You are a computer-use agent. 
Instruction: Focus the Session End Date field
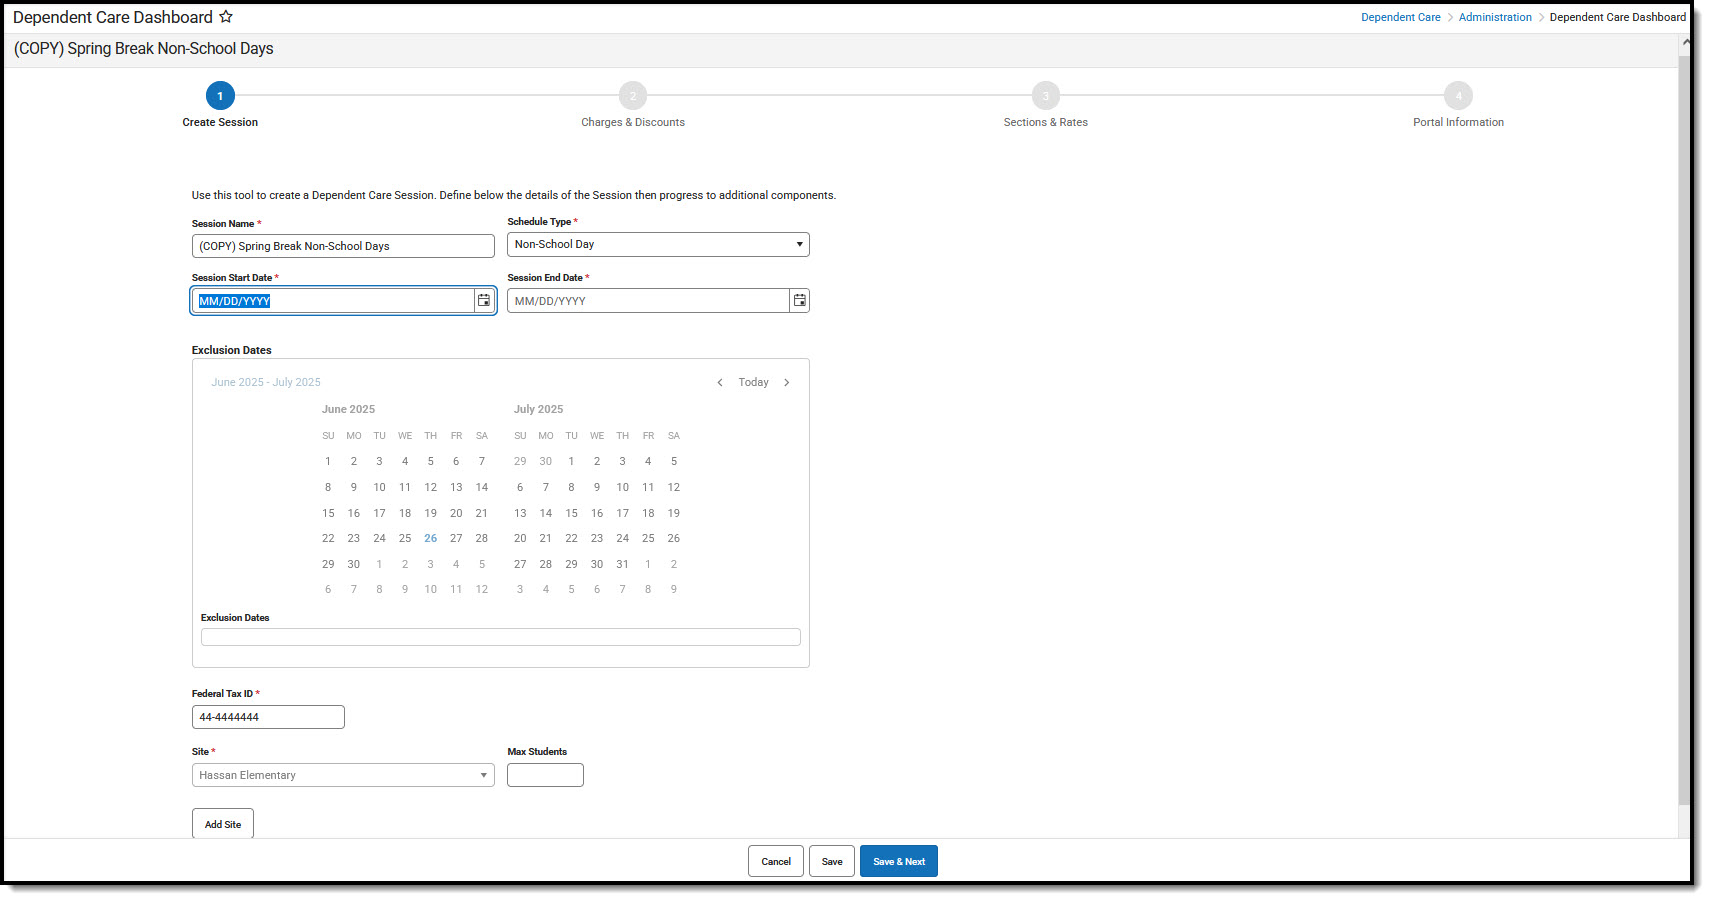[x=648, y=301]
